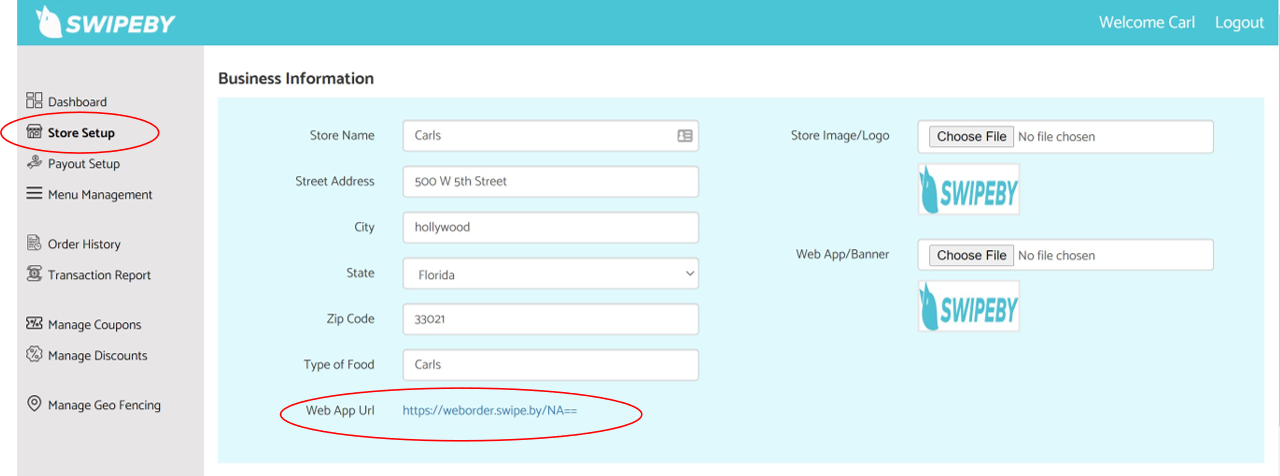
Task: Log out using the Logout link
Action: click(x=1239, y=22)
